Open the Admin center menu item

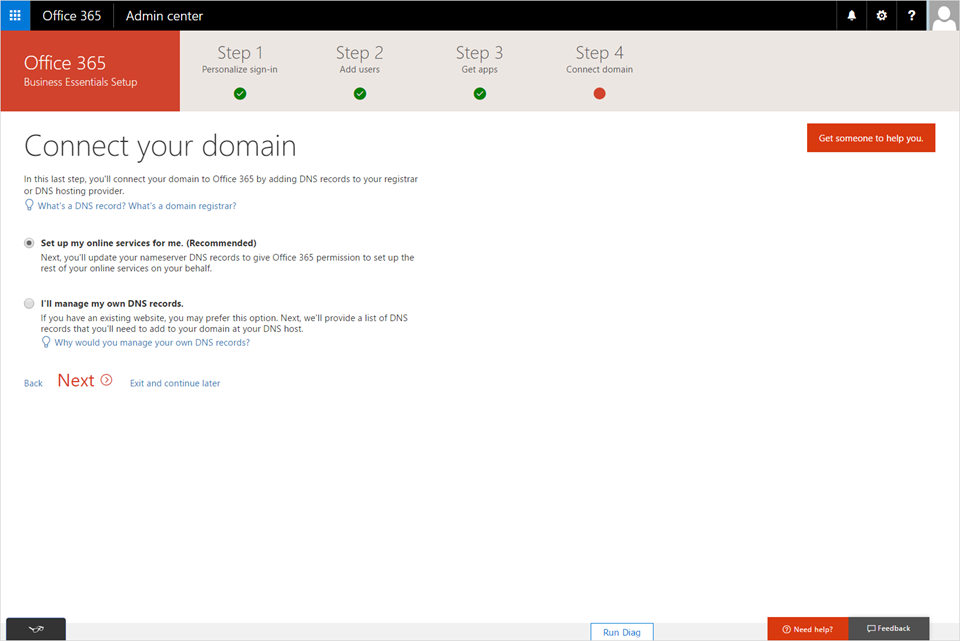click(x=163, y=15)
